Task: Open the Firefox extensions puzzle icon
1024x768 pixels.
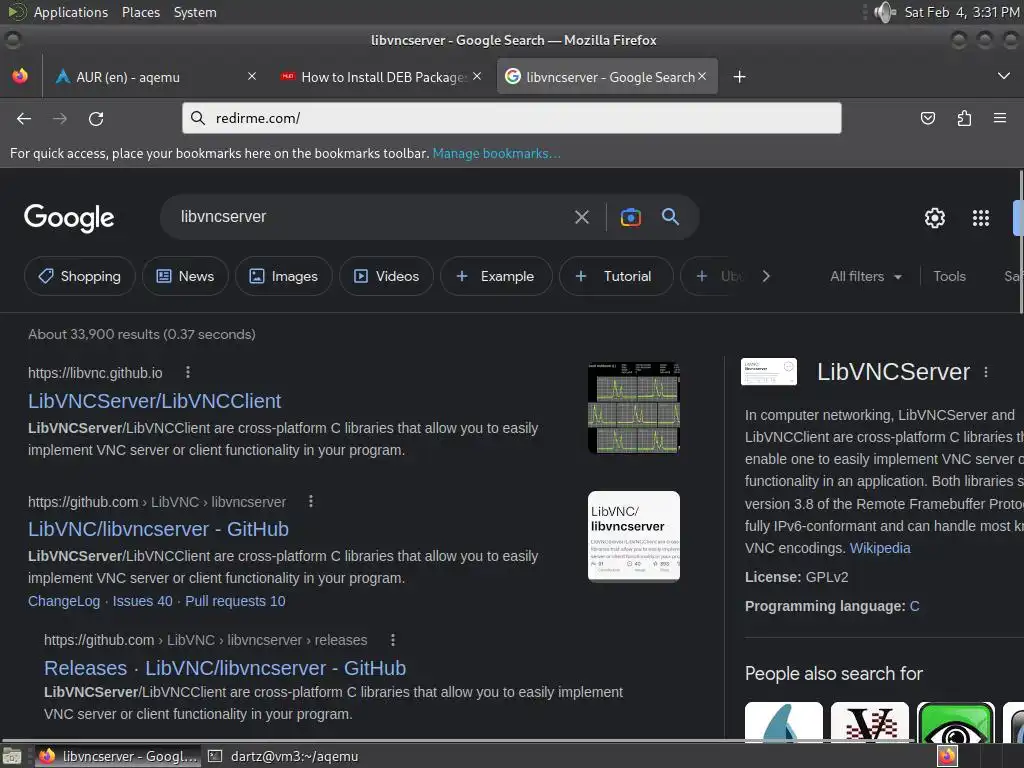Action: tap(964, 118)
